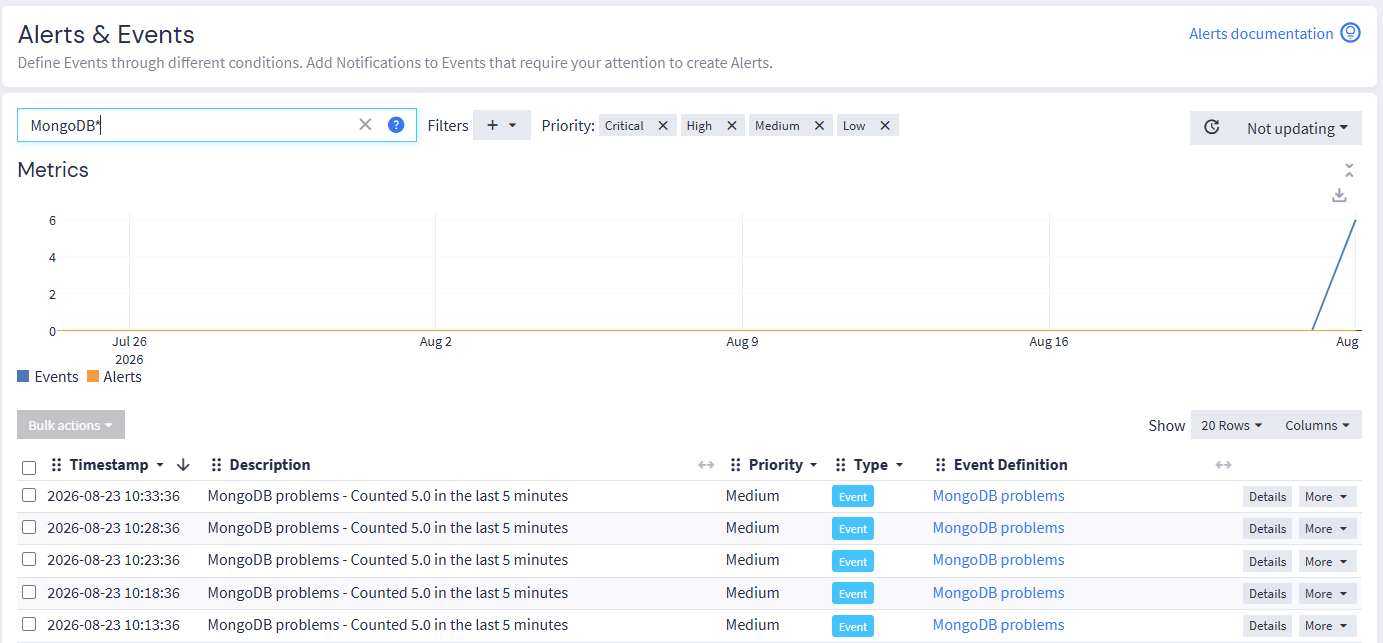
Task: Tick the checkbox for the 10:18:36 event
Action: (29, 592)
